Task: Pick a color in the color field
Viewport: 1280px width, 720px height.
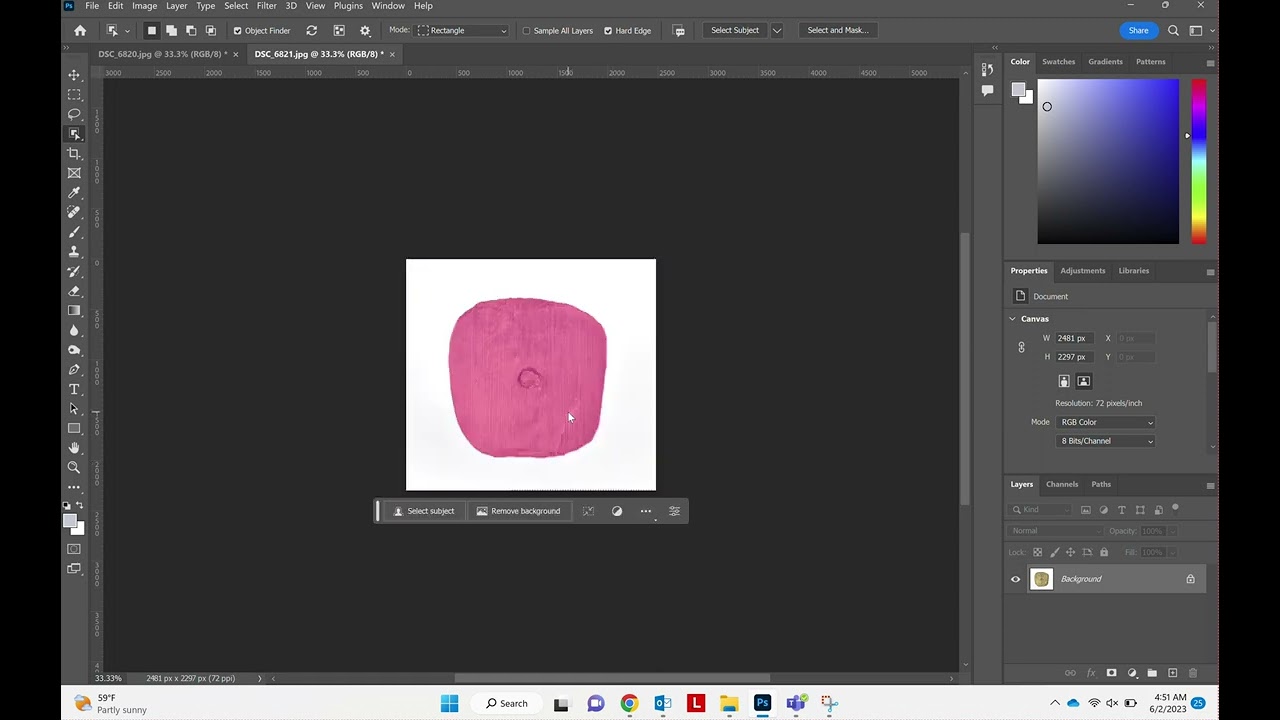Action: pos(1108,161)
